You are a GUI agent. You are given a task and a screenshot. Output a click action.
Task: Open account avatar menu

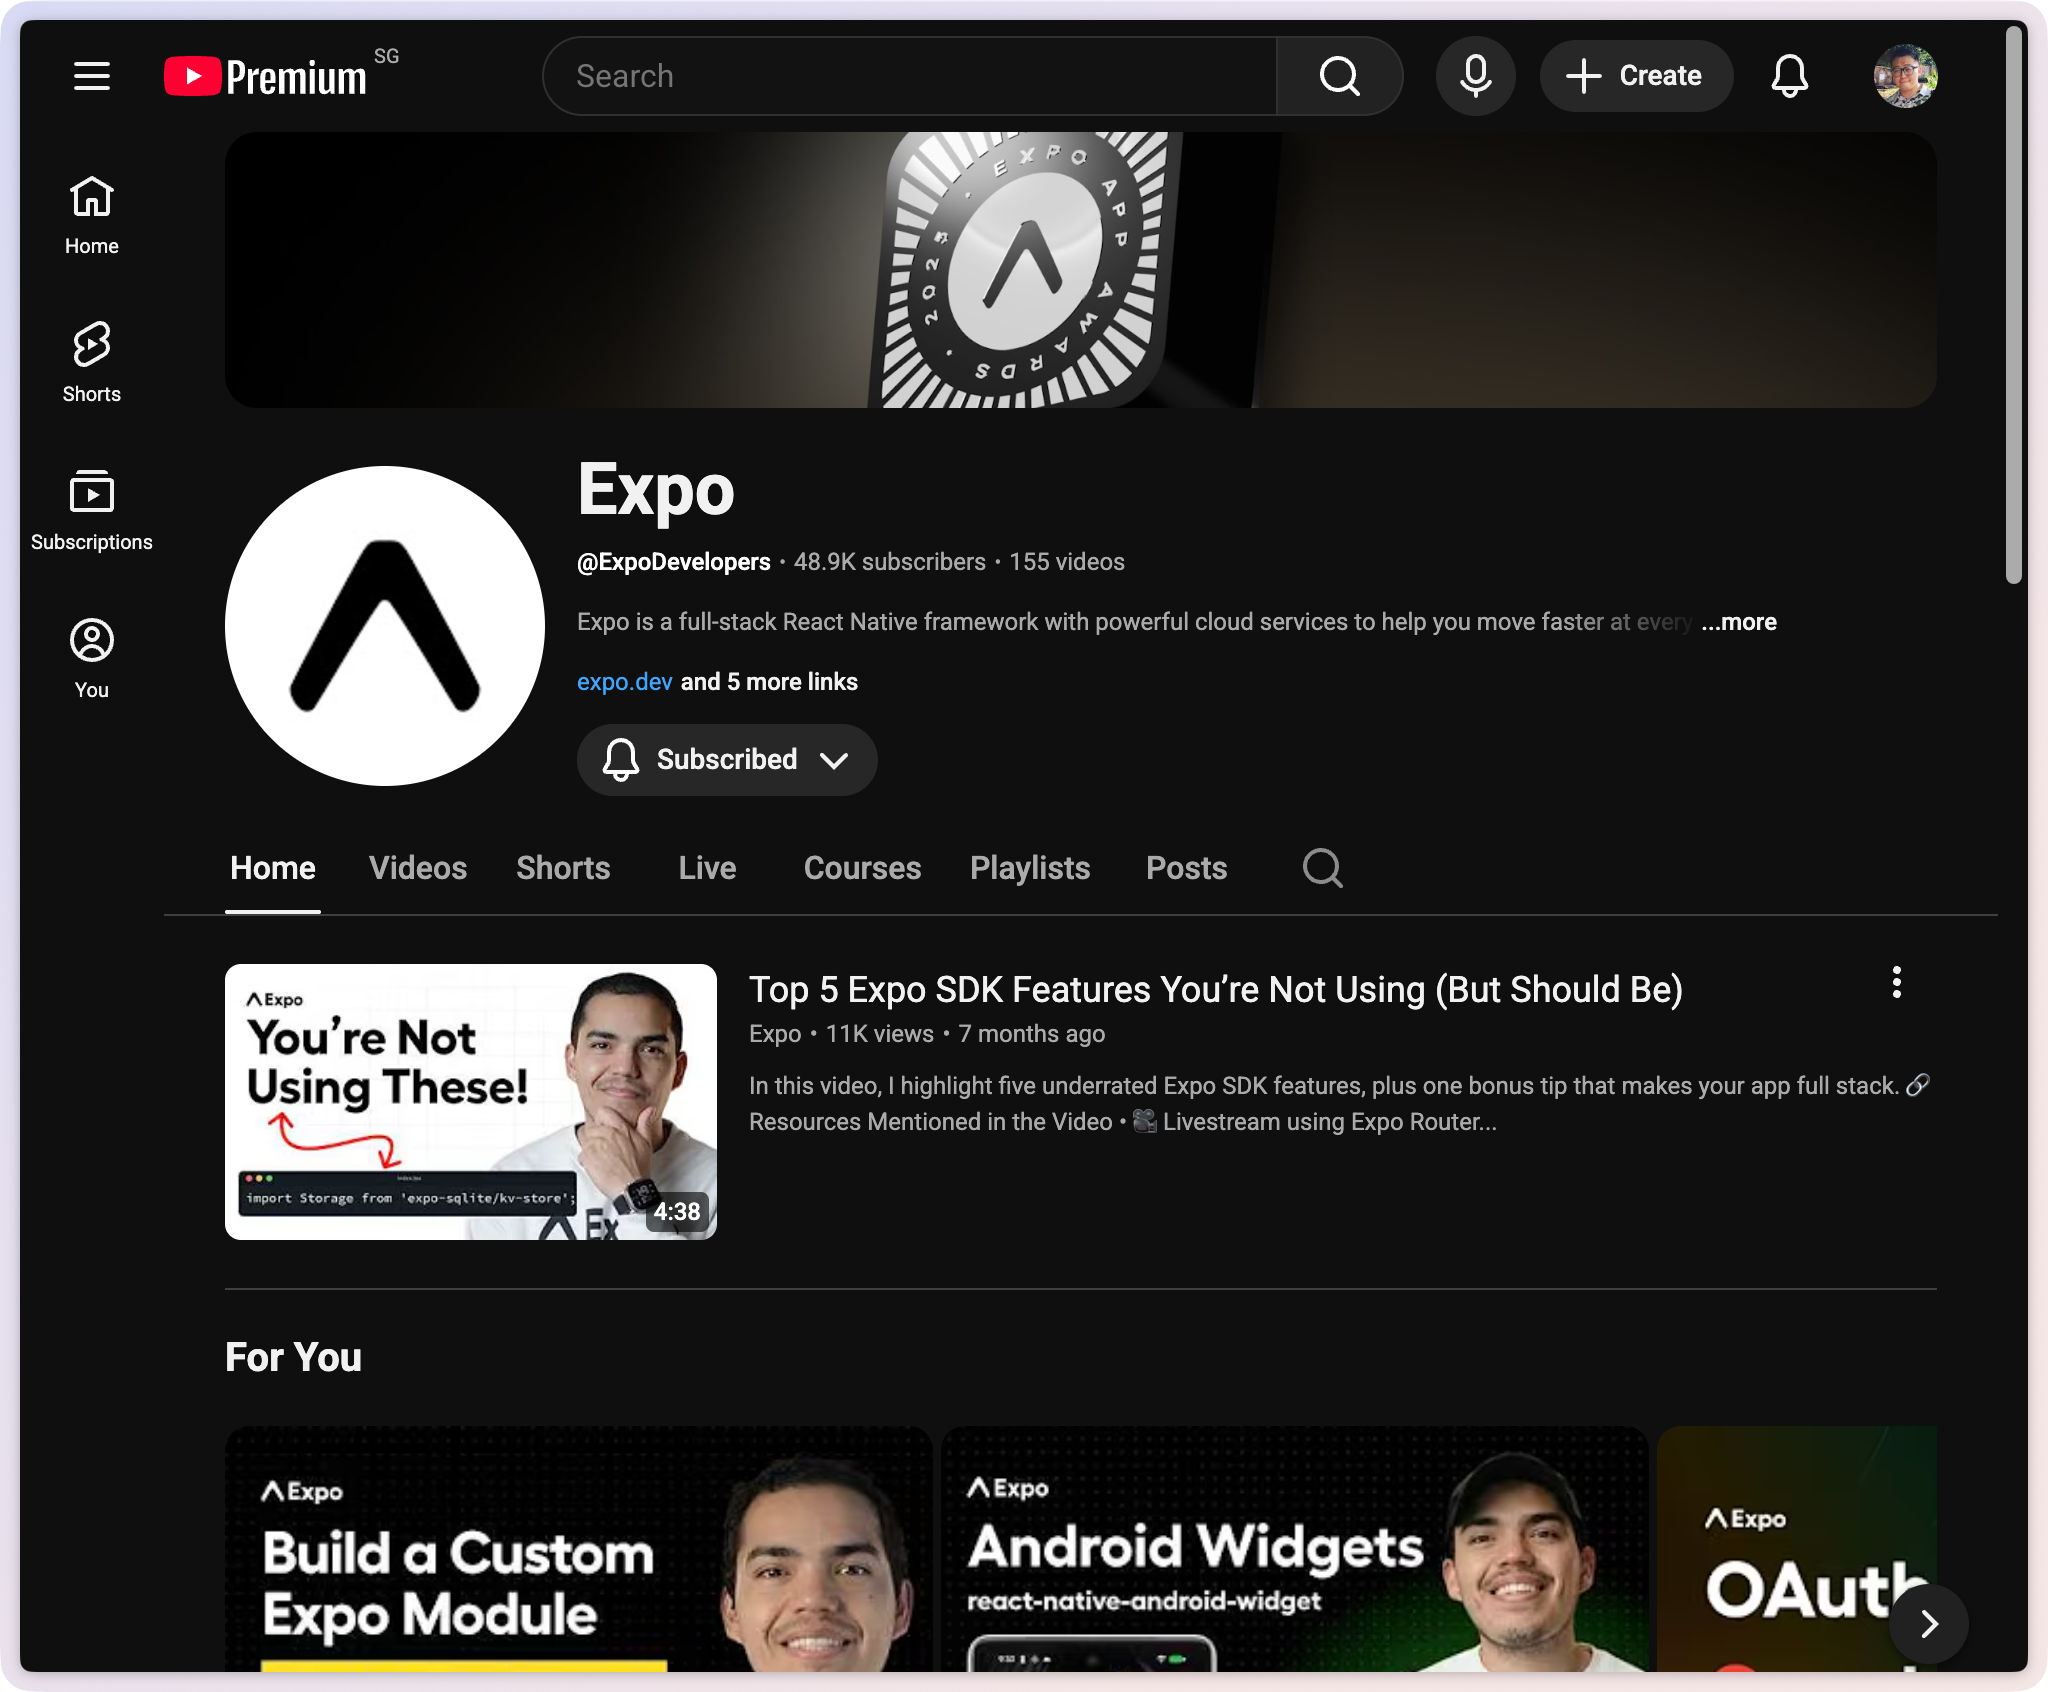point(1905,76)
